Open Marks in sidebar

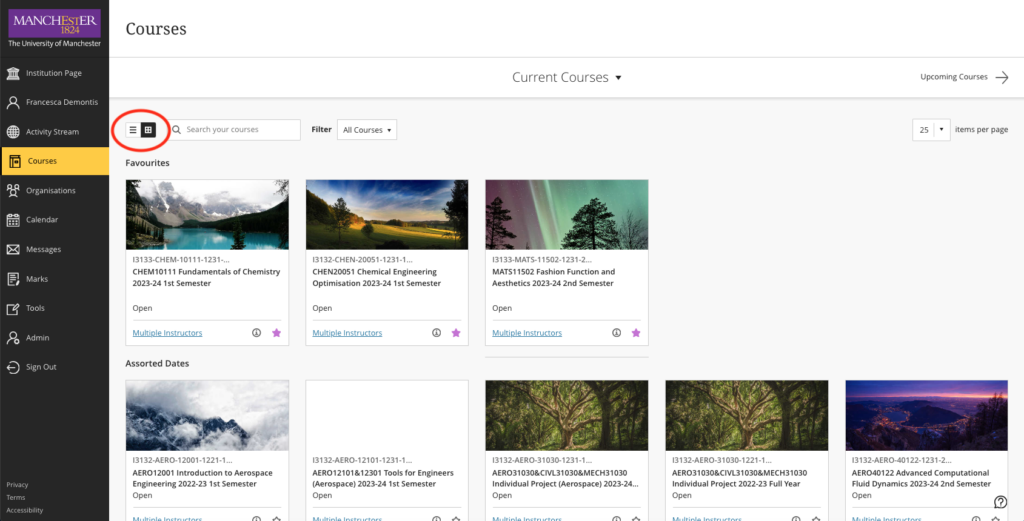pyautogui.click(x=54, y=279)
